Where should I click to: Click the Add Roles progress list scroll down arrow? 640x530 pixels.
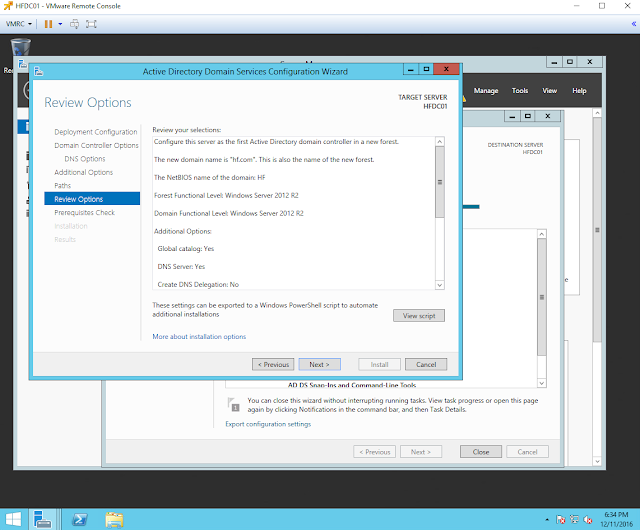(x=542, y=383)
